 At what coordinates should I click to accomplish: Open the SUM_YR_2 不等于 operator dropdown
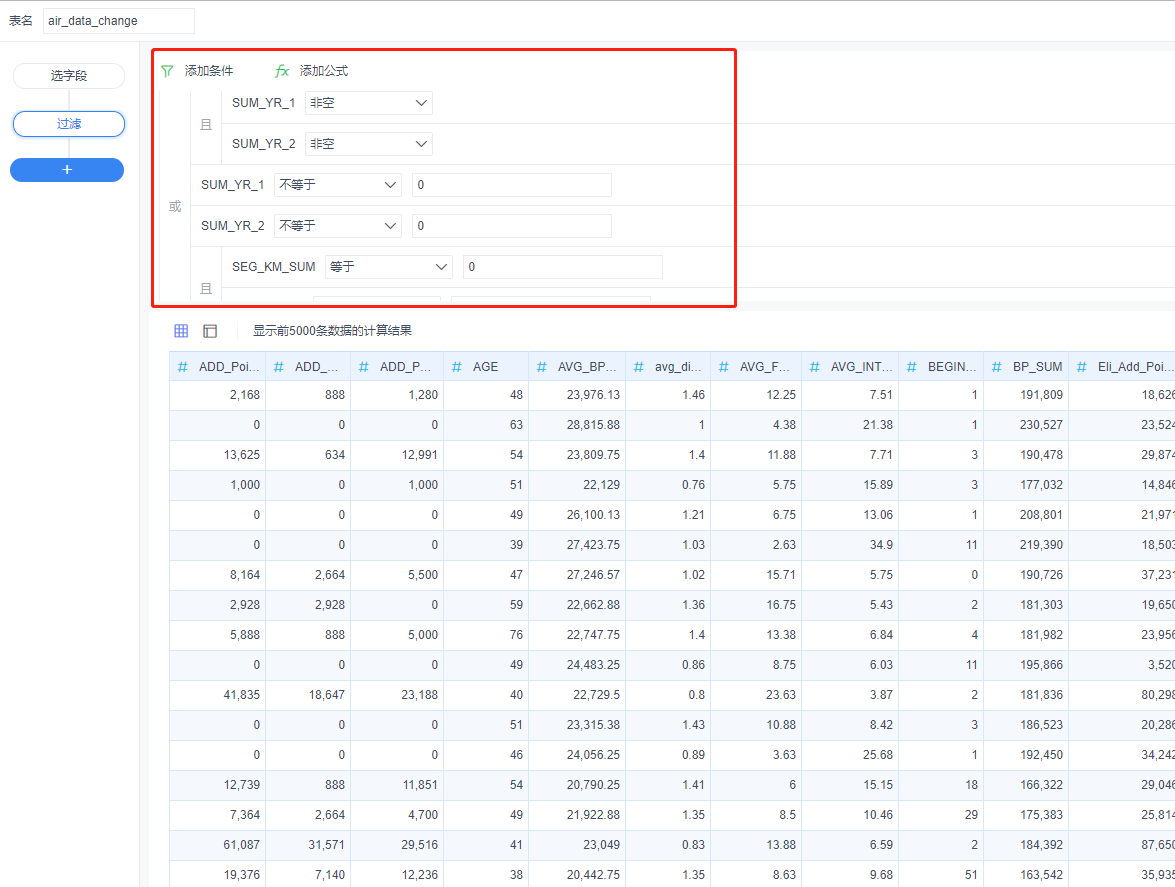pyautogui.click(x=338, y=226)
